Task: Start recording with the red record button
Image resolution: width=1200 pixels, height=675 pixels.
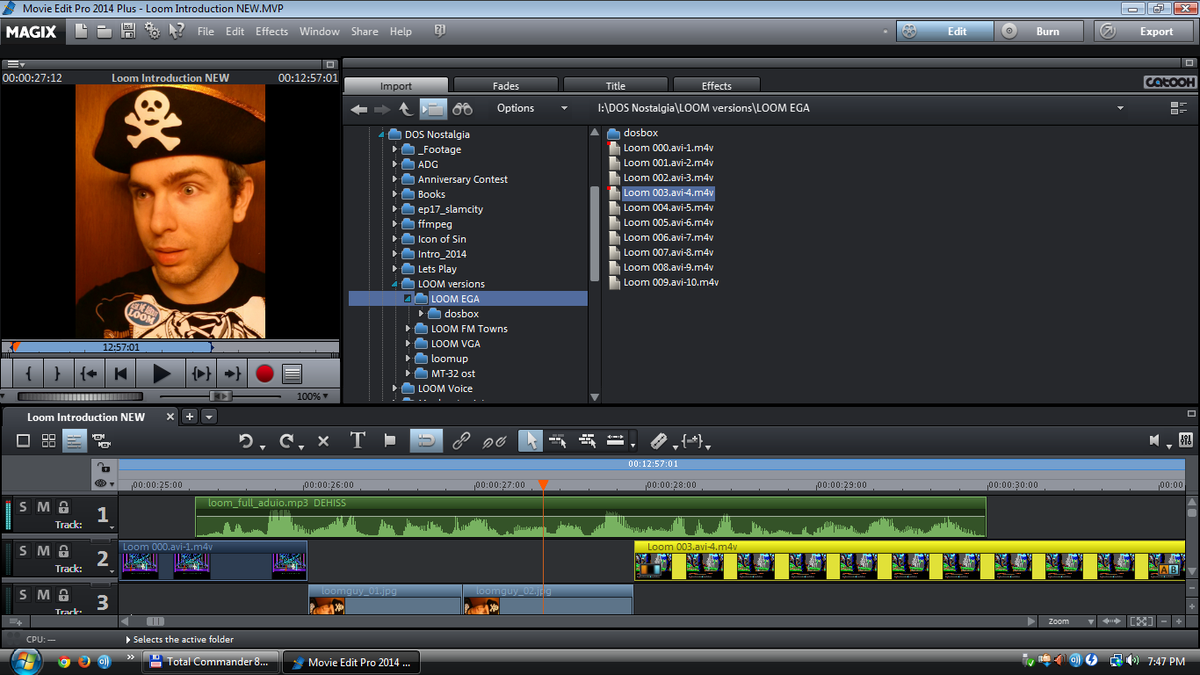Action: (264, 374)
